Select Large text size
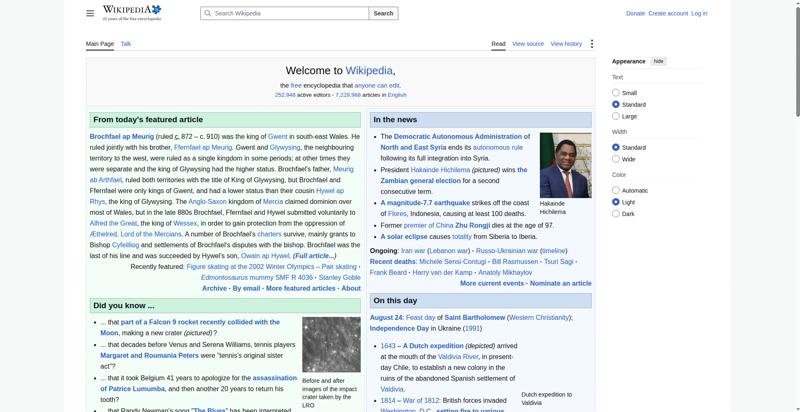This screenshot has width=800, height=412. [616, 116]
